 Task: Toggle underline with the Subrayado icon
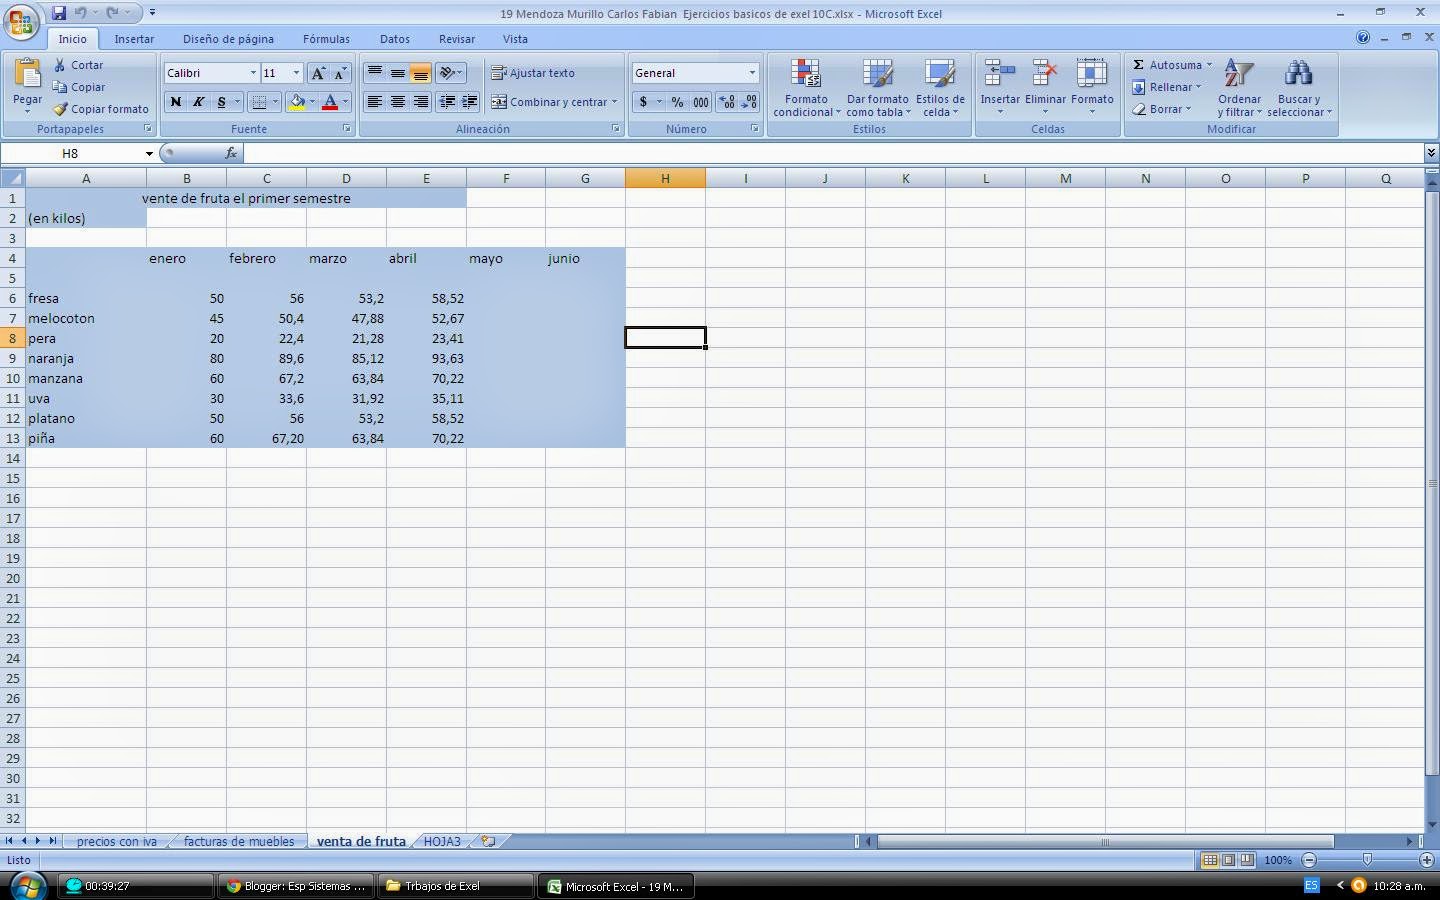219,101
